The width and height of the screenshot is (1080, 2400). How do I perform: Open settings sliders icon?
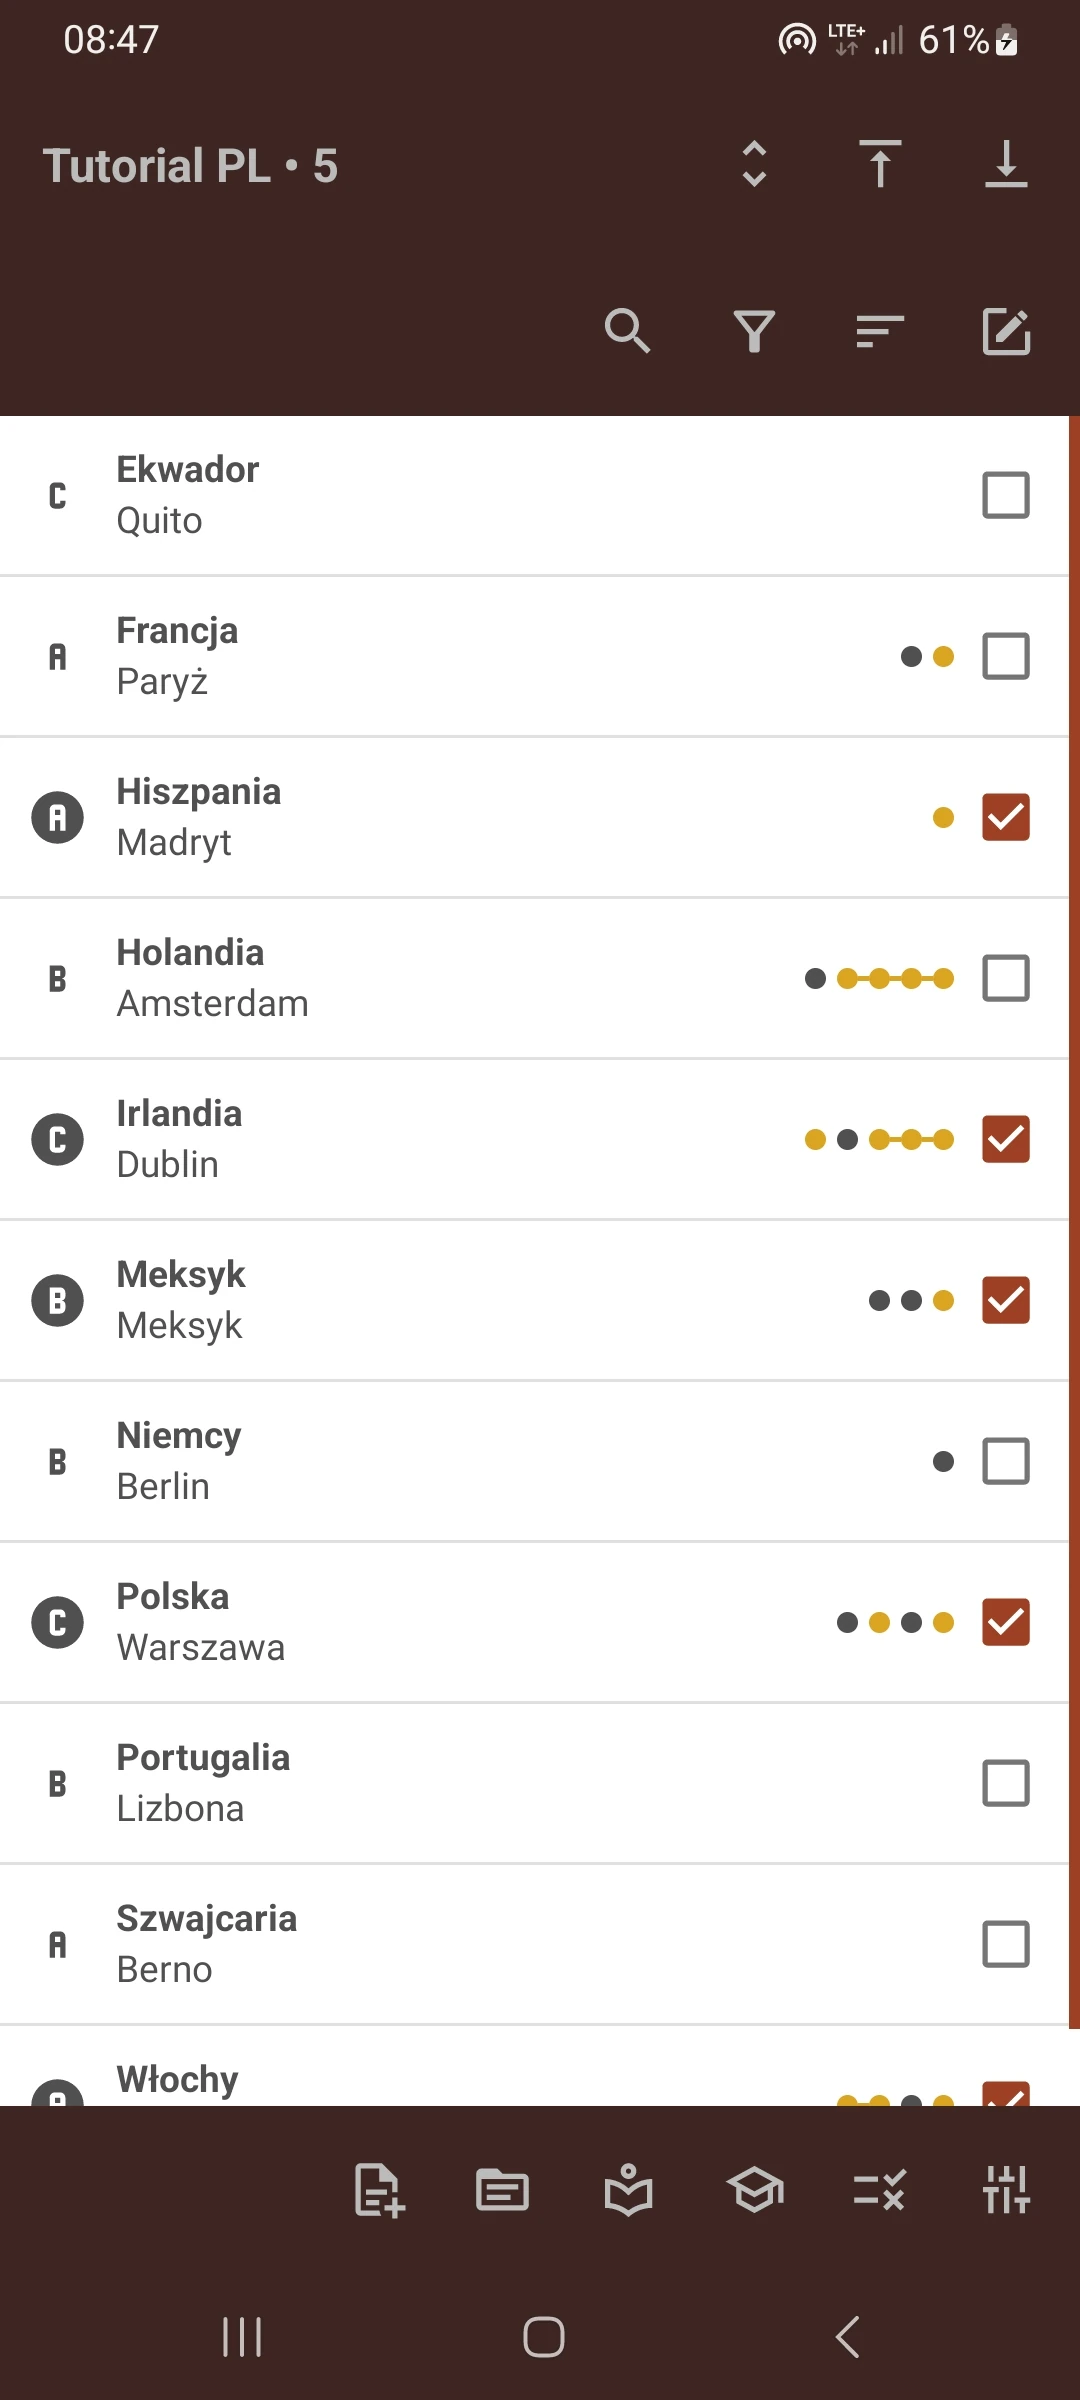pyautogui.click(x=1006, y=2191)
